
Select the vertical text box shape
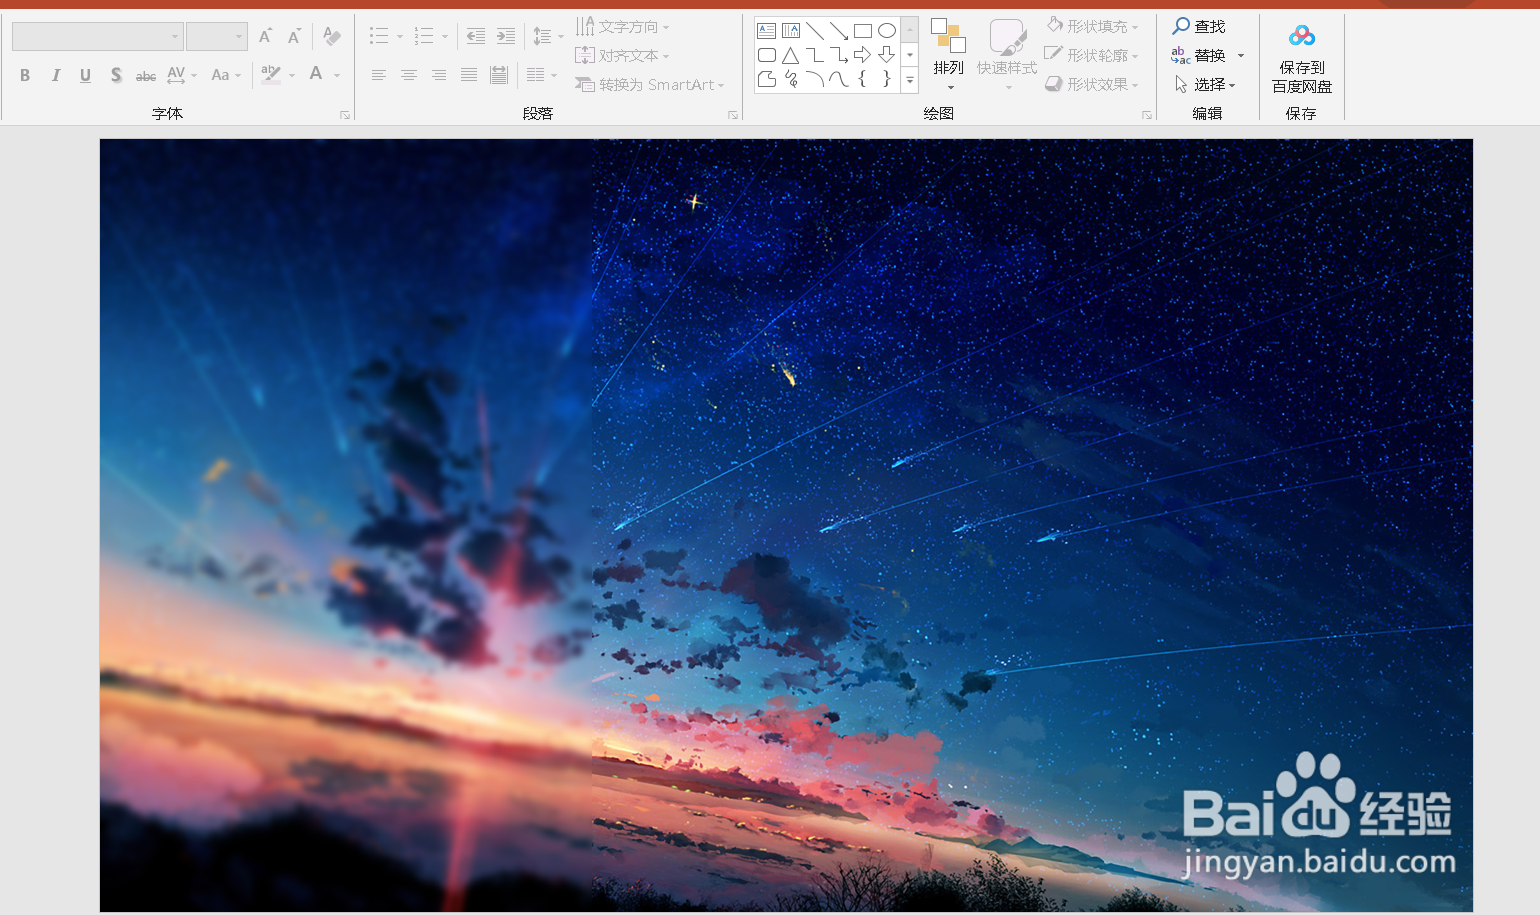click(x=791, y=31)
